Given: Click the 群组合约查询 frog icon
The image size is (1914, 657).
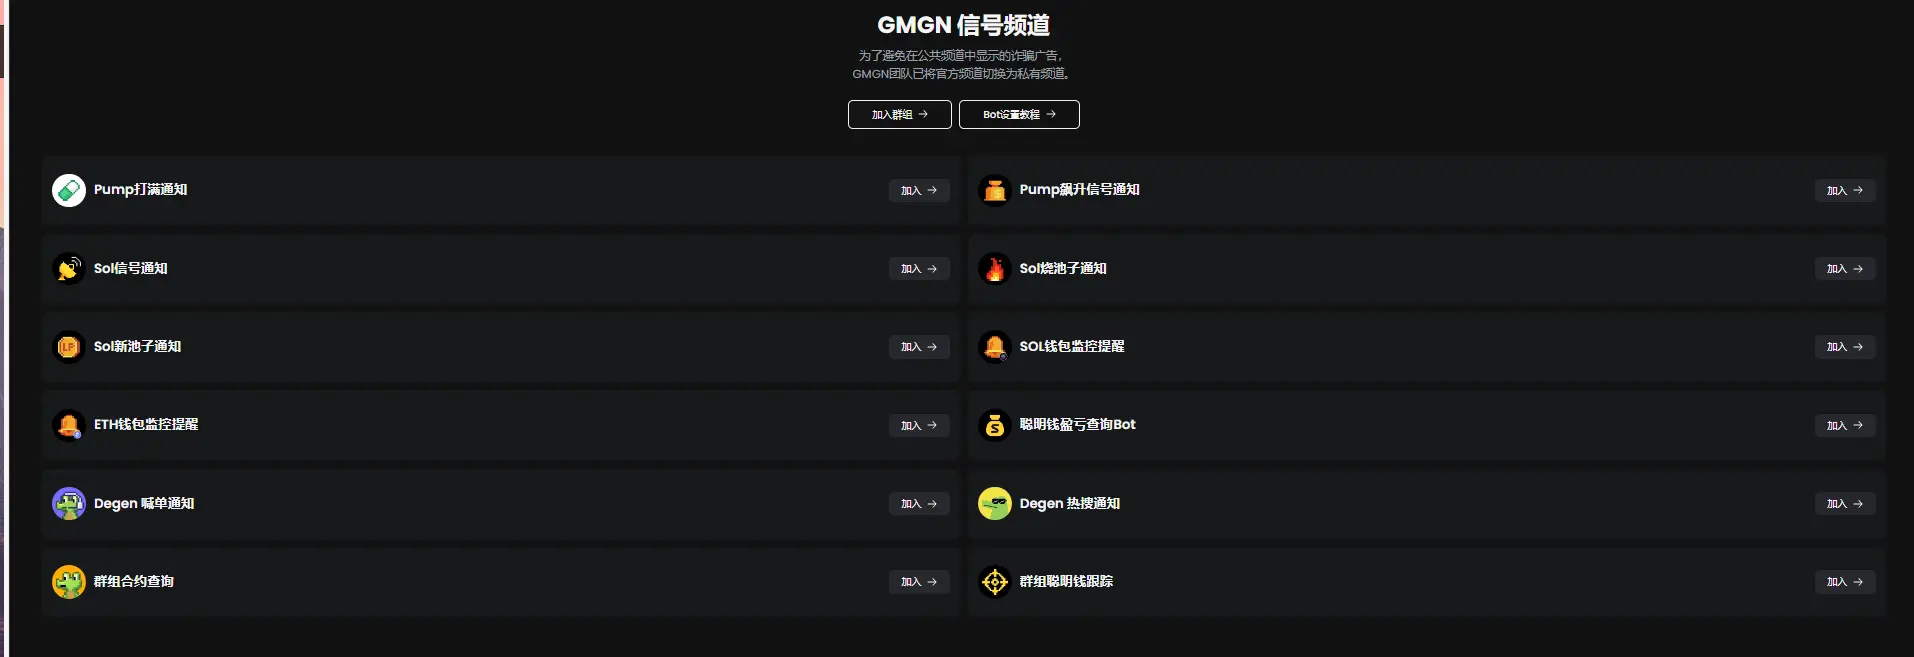Looking at the screenshot, I should coord(69,582).
